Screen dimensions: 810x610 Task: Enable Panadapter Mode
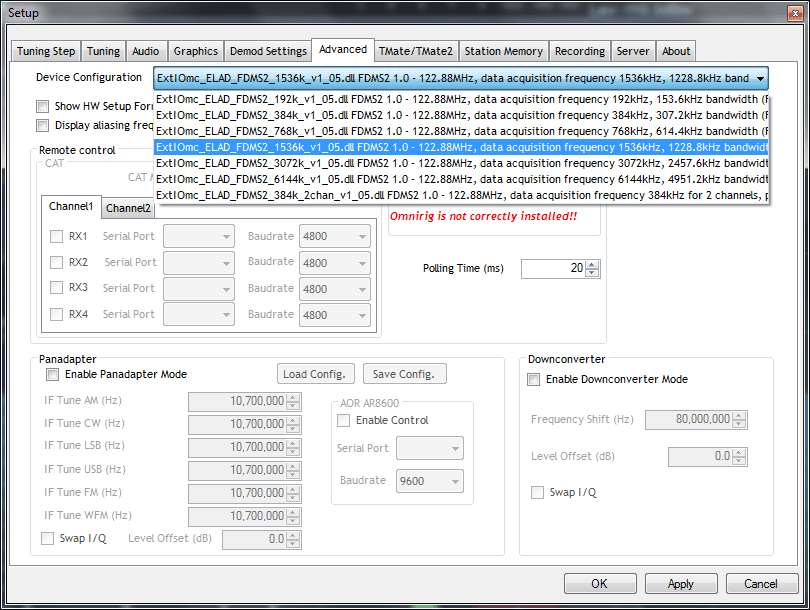(51, 375)
